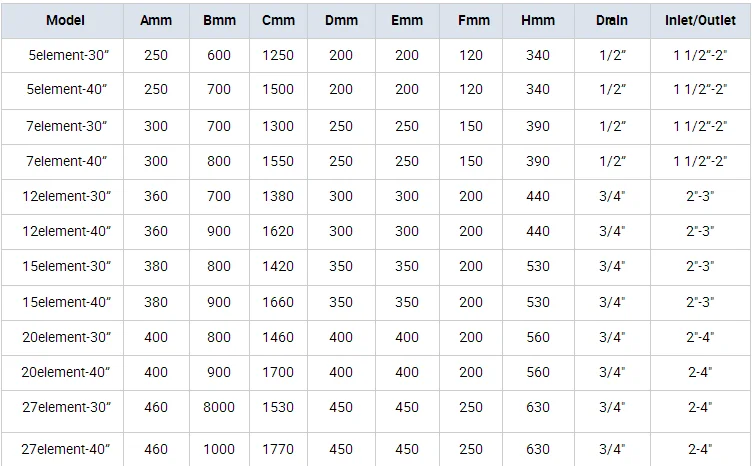This screenshot has width=752, height=466.
Task: Select the 1250 value in Cmm column
Action: (x=278, y=55)
